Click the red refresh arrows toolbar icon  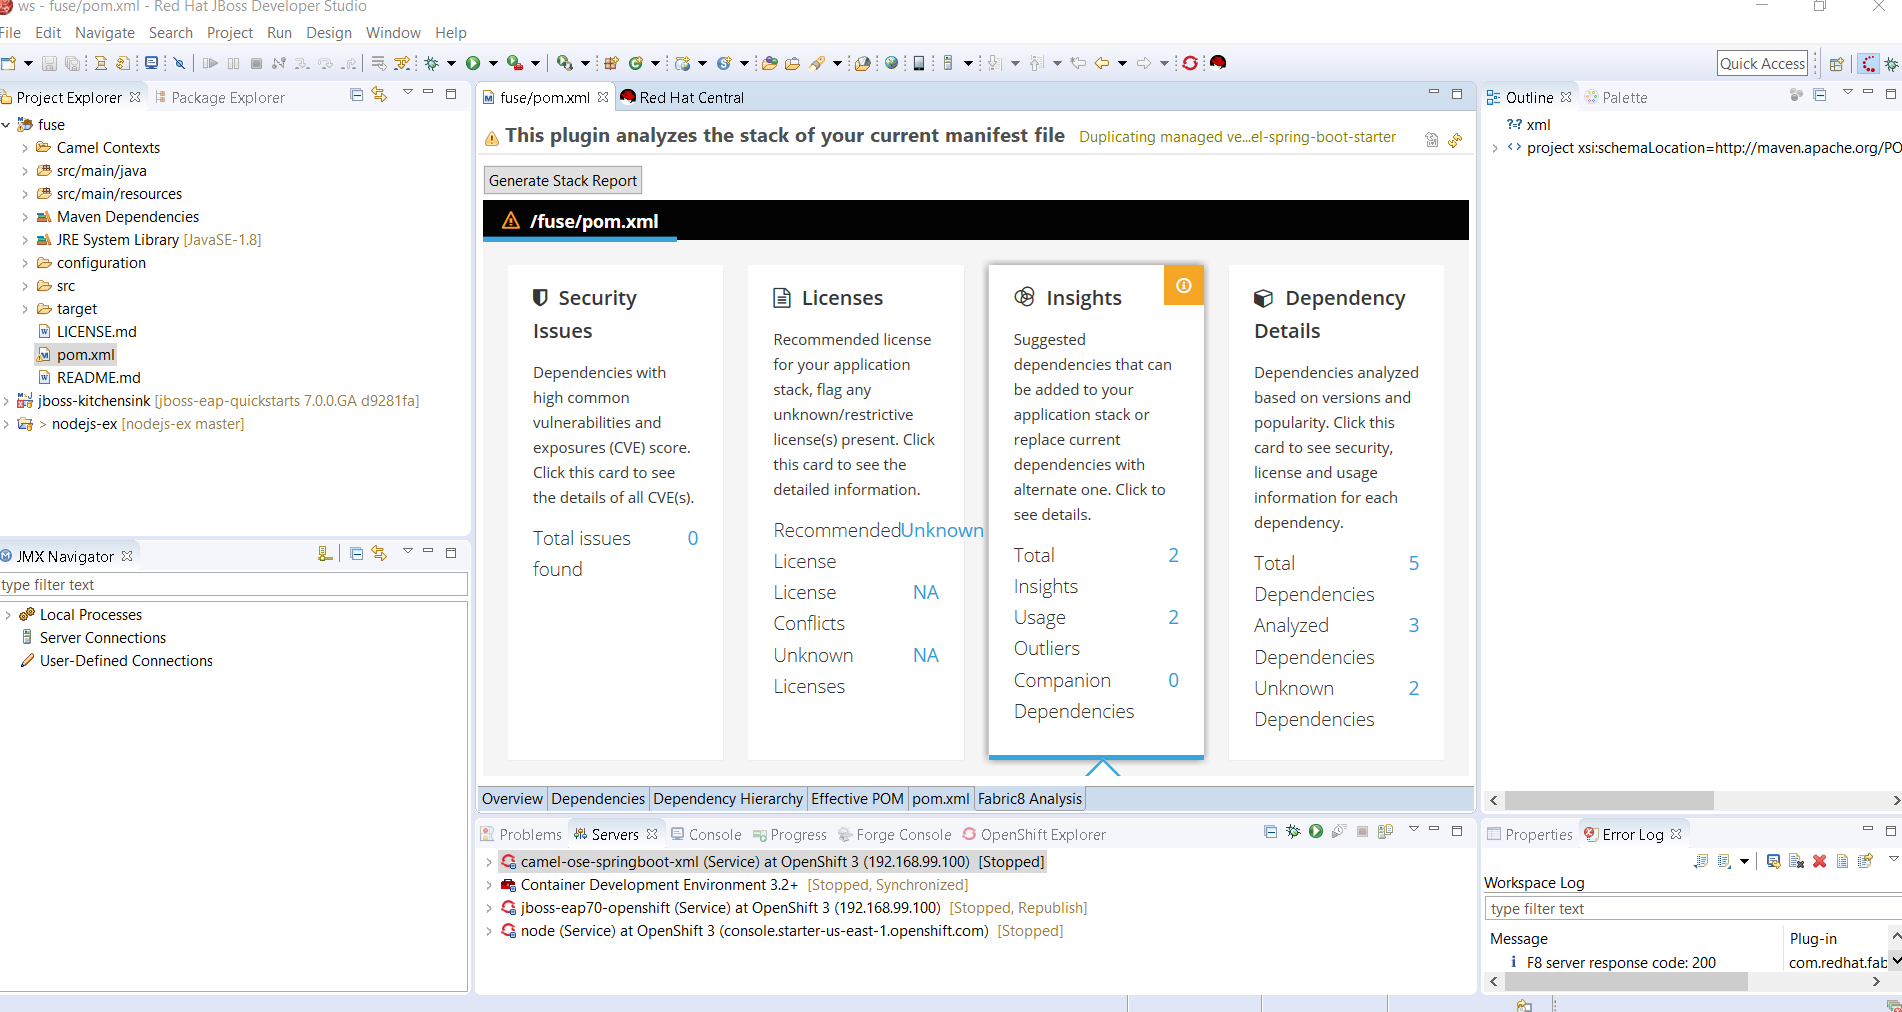[x=1190, y=63]
